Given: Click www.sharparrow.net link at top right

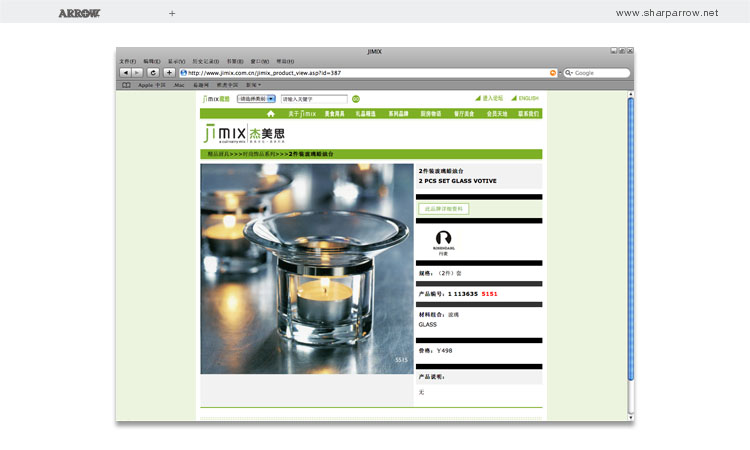Looking at the screenshot, I should tap(667, 13).
